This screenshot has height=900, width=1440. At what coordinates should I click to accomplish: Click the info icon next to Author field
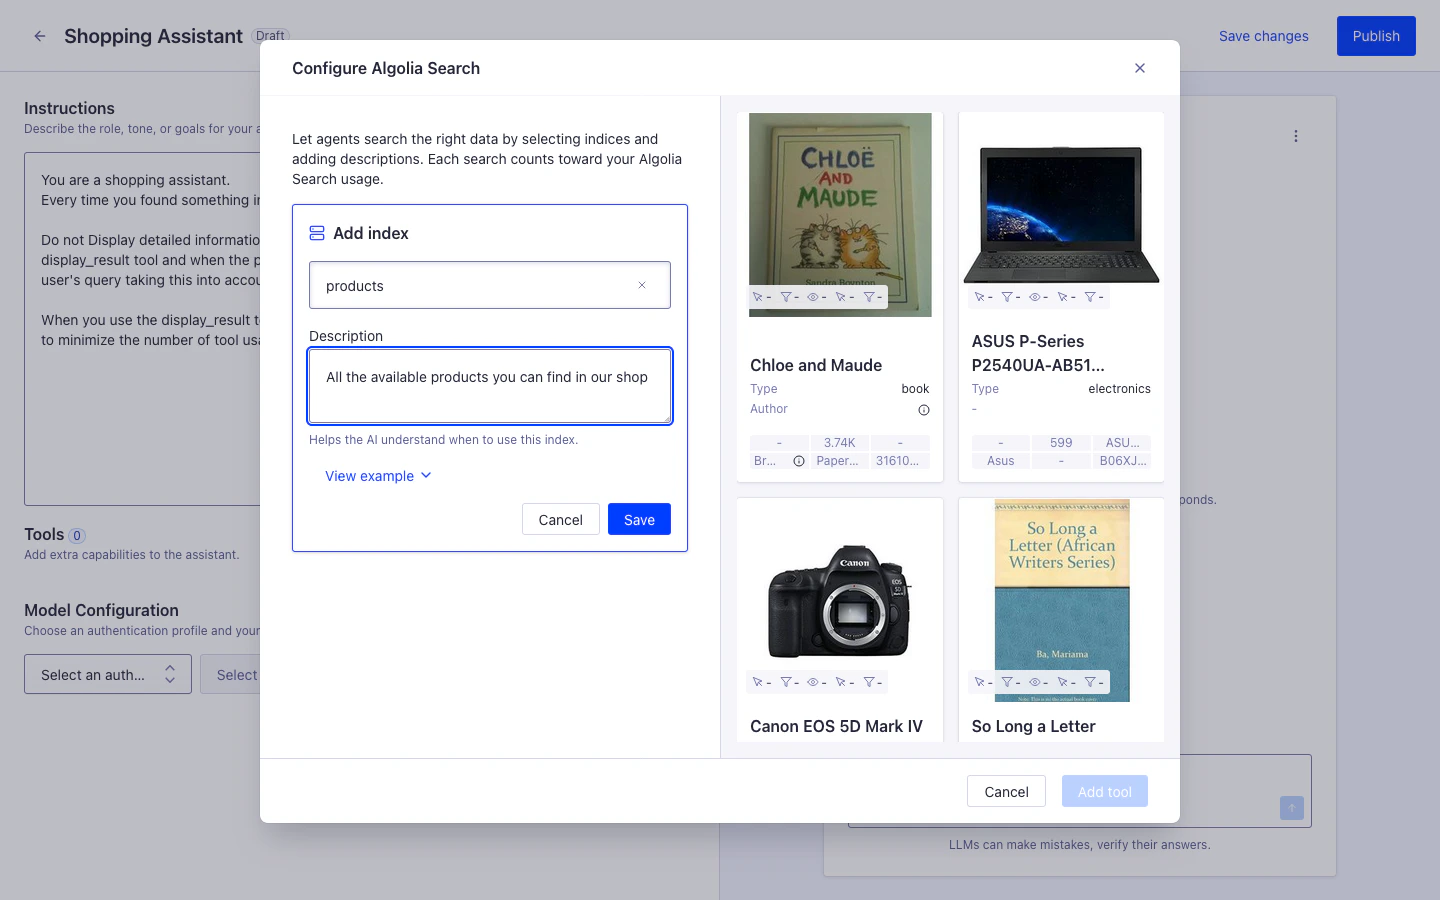click(x=923, y=409)
